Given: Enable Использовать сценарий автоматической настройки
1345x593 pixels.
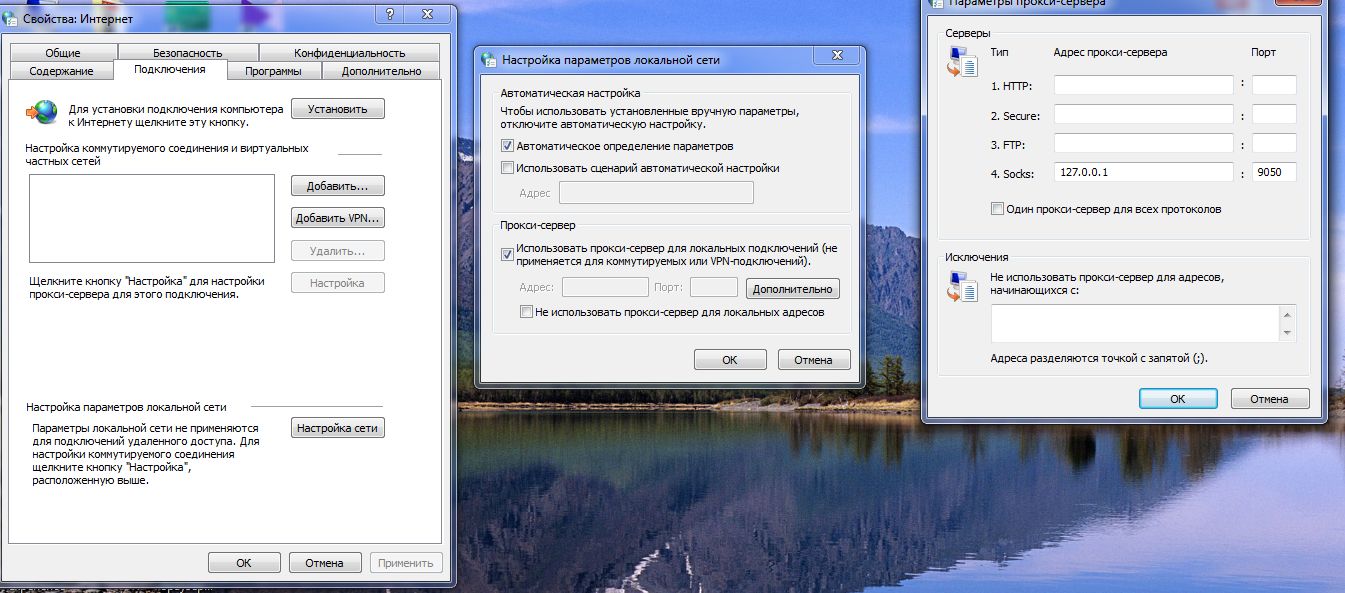Looking at the screenshot, I should click(508, 168).
